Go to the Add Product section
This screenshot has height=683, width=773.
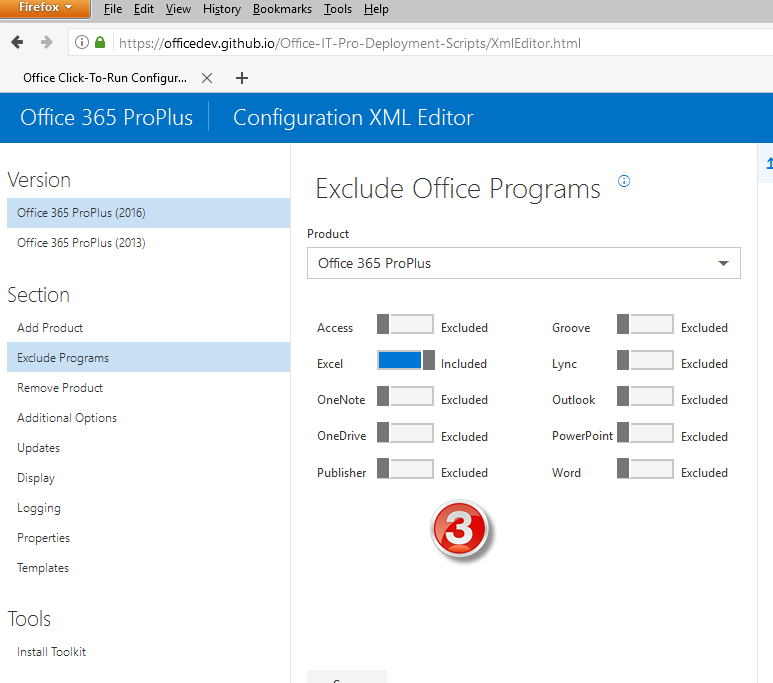click(x=148, y=327)
